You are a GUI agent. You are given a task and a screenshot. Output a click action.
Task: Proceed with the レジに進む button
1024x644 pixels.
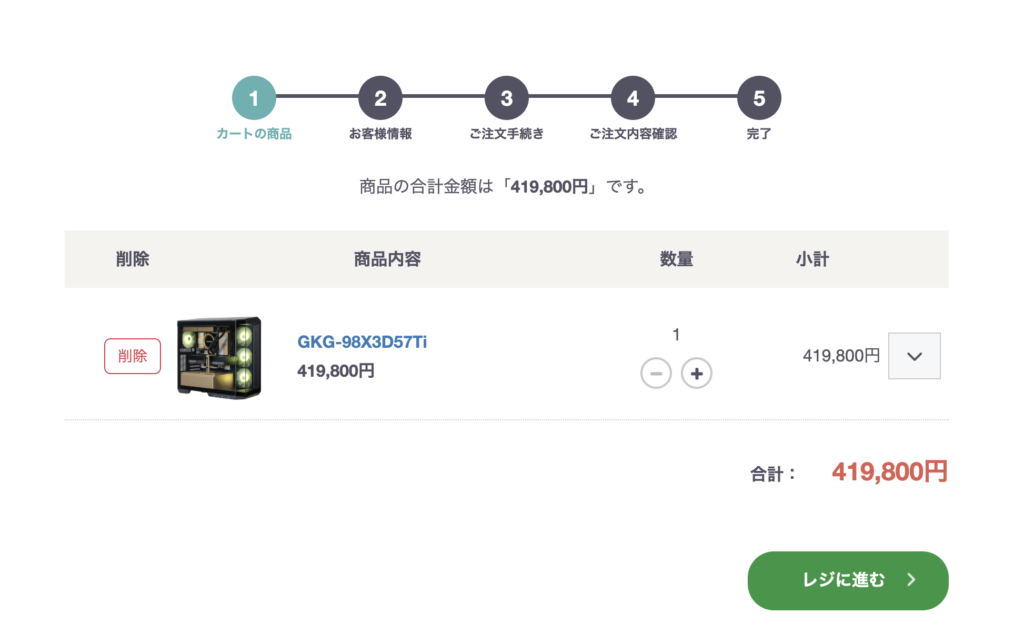(x=847, y=580)
